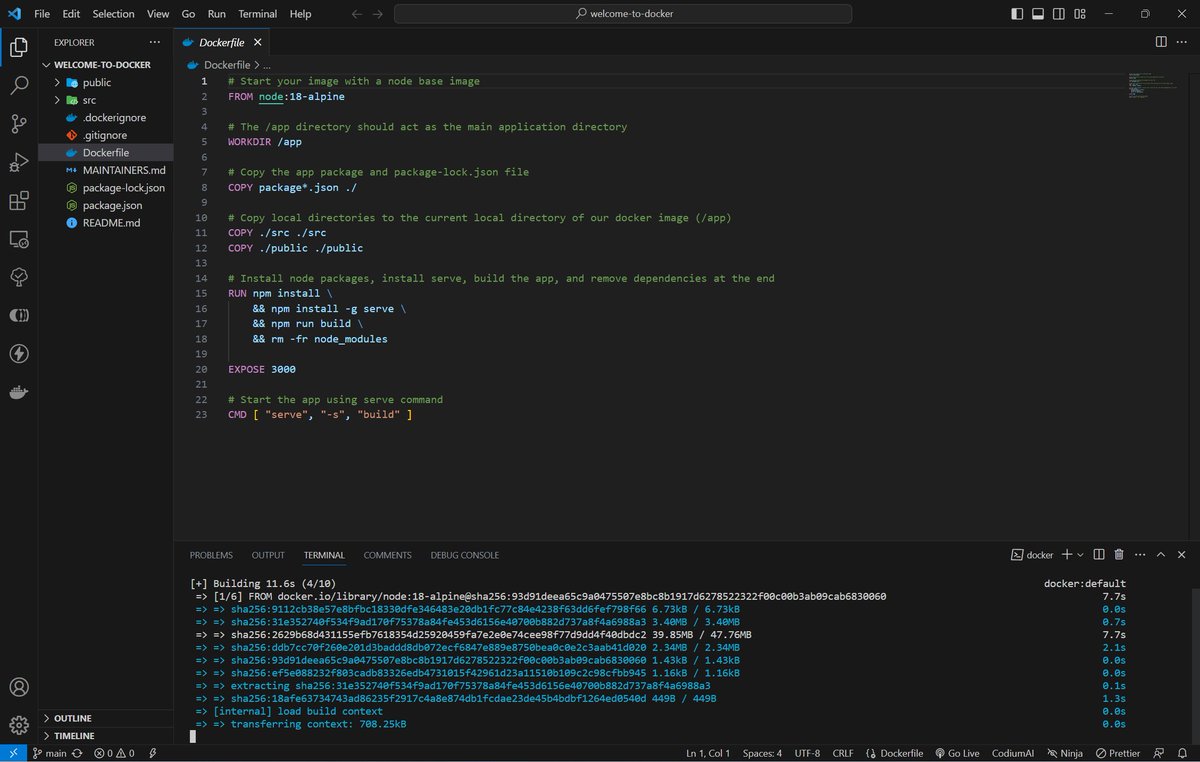1200x762 pixels.
Task: Open notifications bell in status bar
Action: point(1184,753)
